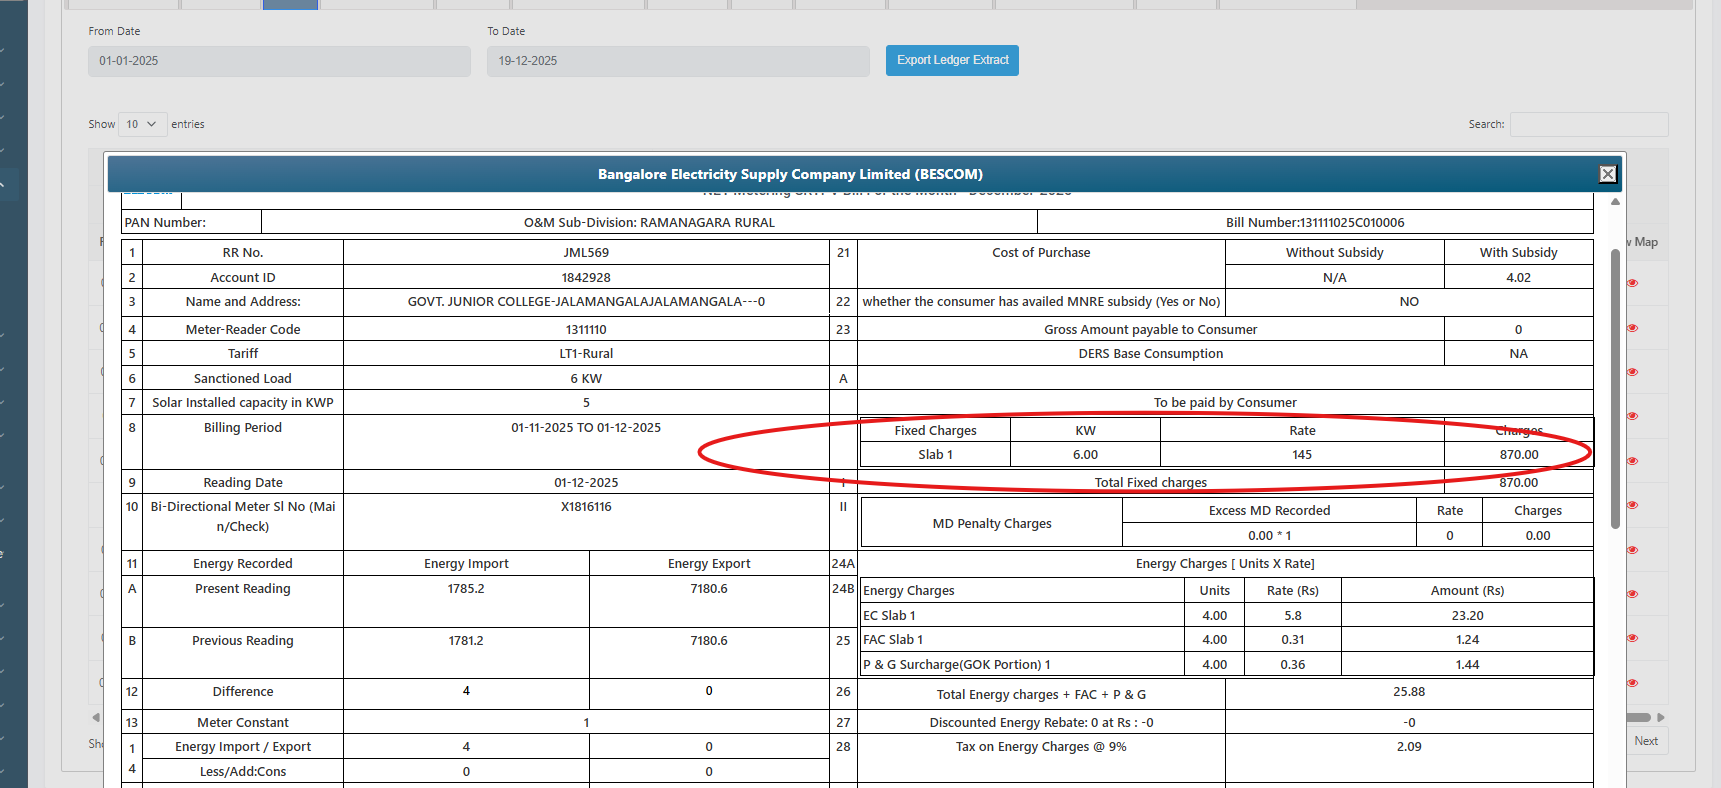This screenshot has width=1721, height=788.
Task: Click the left arrow of the table's horizontal scrollbar
Action: pos(96,717)
